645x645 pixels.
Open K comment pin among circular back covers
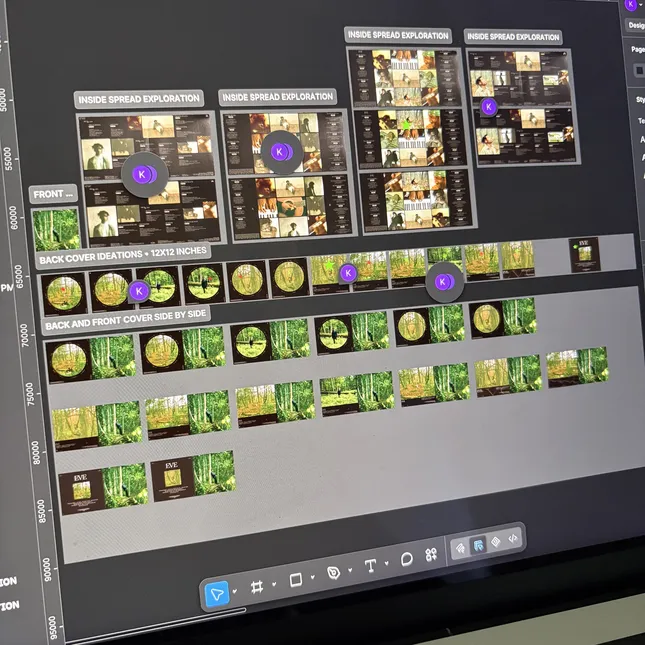tap(139, 291)
